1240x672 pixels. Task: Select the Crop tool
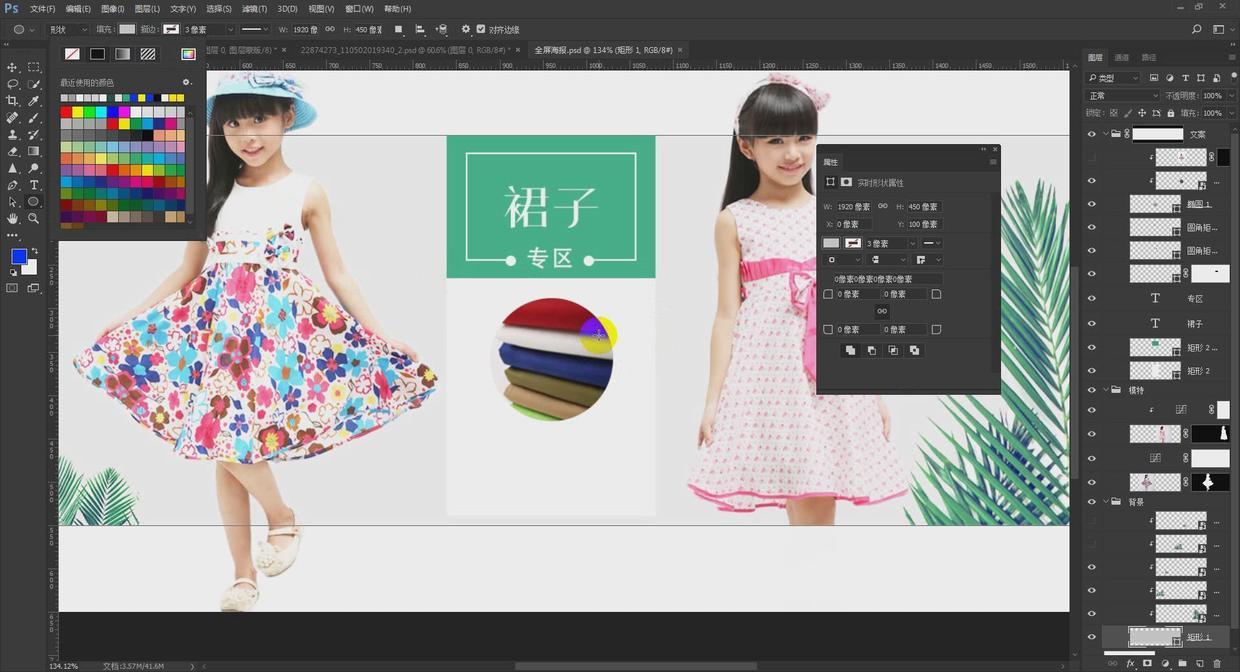click(x=13, y=101)
